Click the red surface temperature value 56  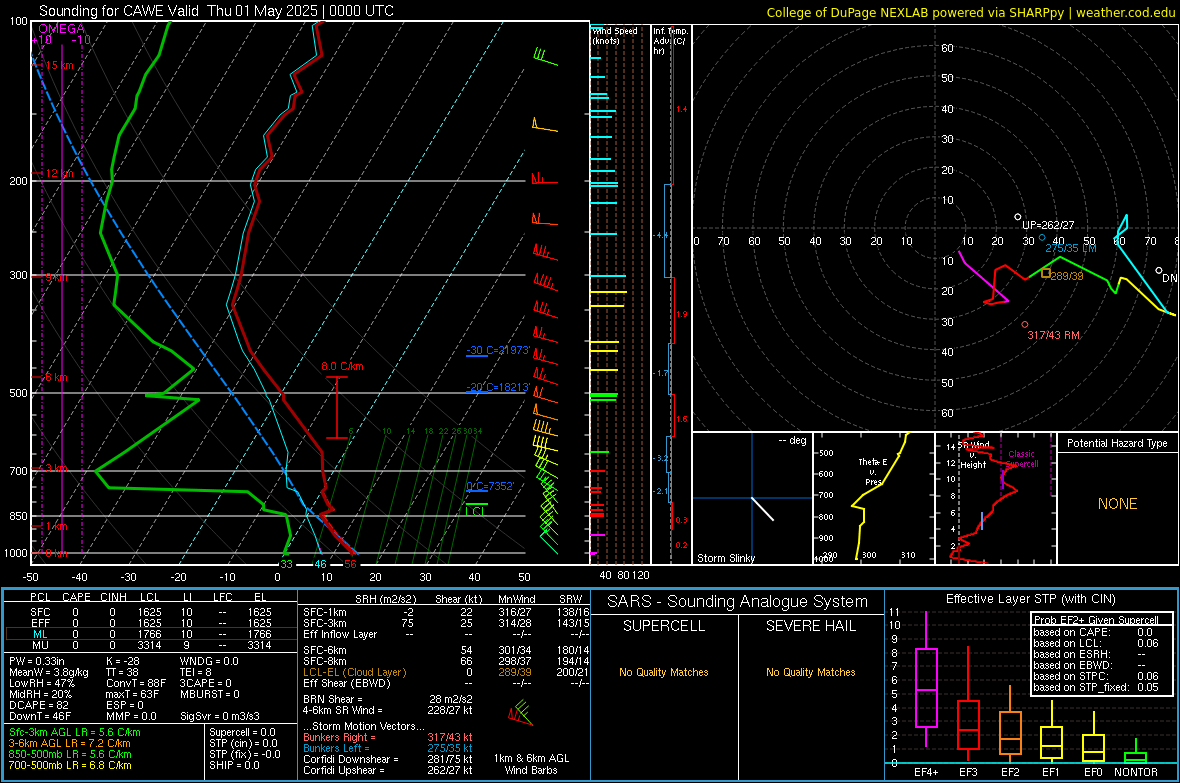click(350, 564)
